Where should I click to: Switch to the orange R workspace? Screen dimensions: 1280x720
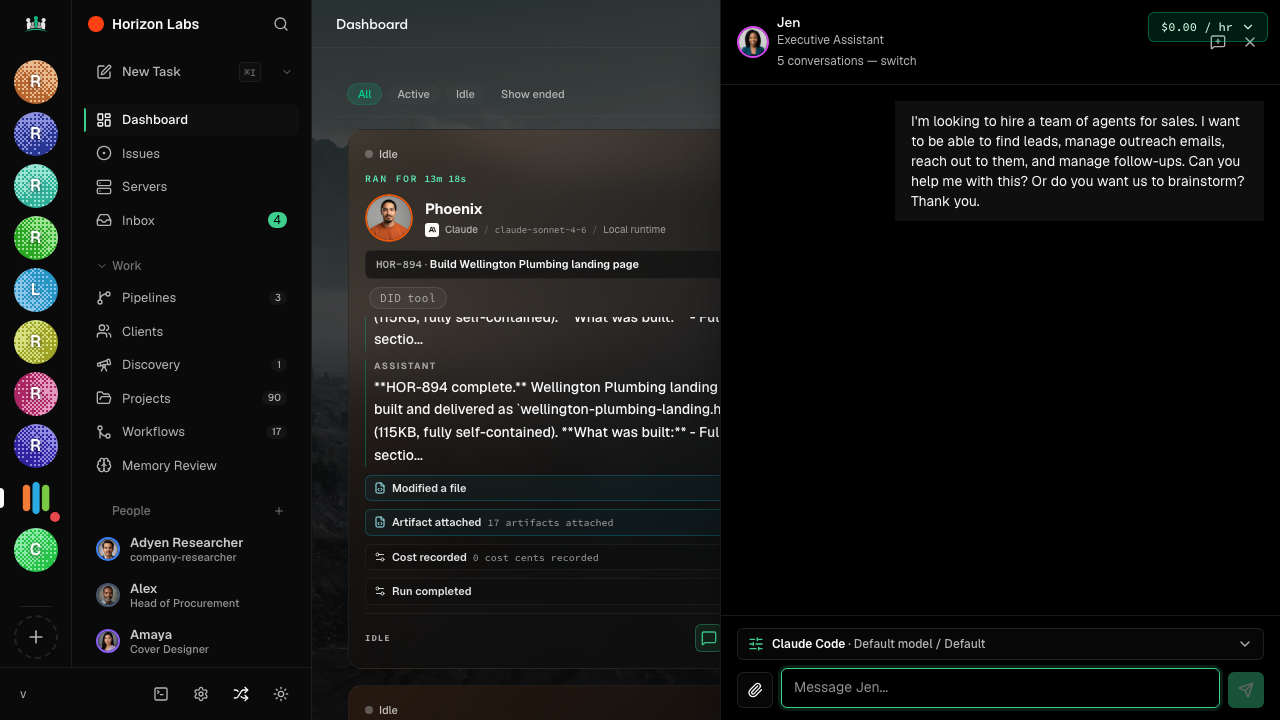tap(36, 82)
